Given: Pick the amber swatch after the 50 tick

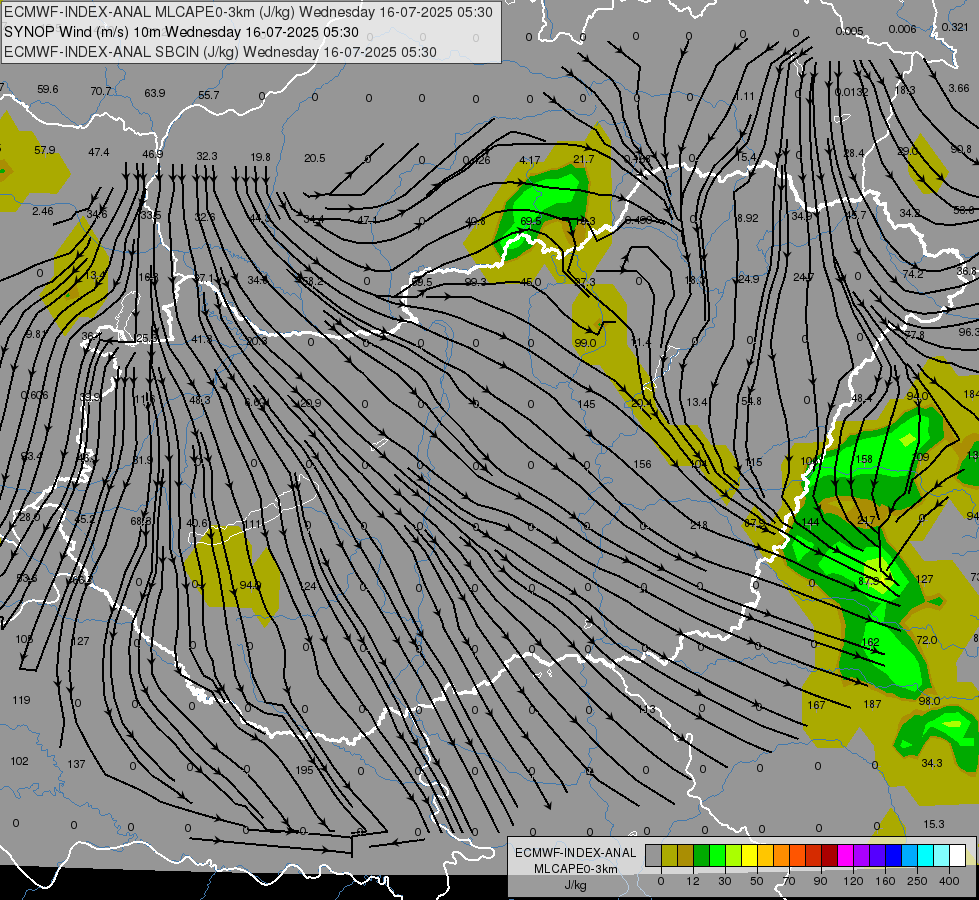Looking at the screenshot, I should [765, 855].
